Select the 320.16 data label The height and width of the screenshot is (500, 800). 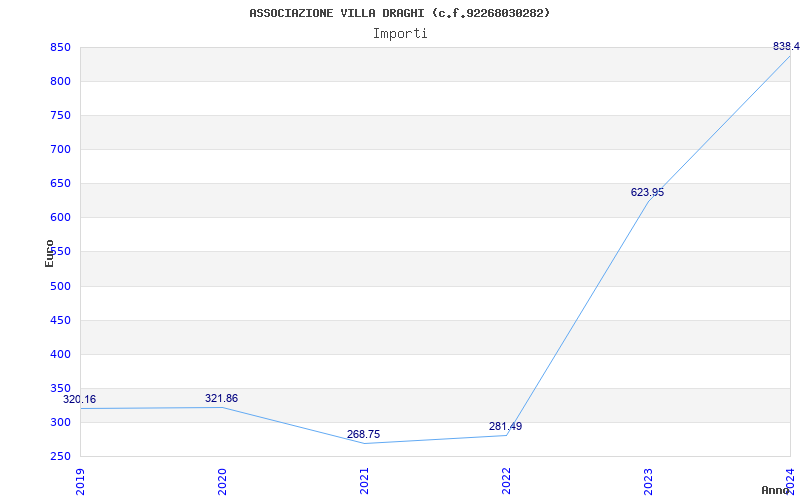[79, 399]
